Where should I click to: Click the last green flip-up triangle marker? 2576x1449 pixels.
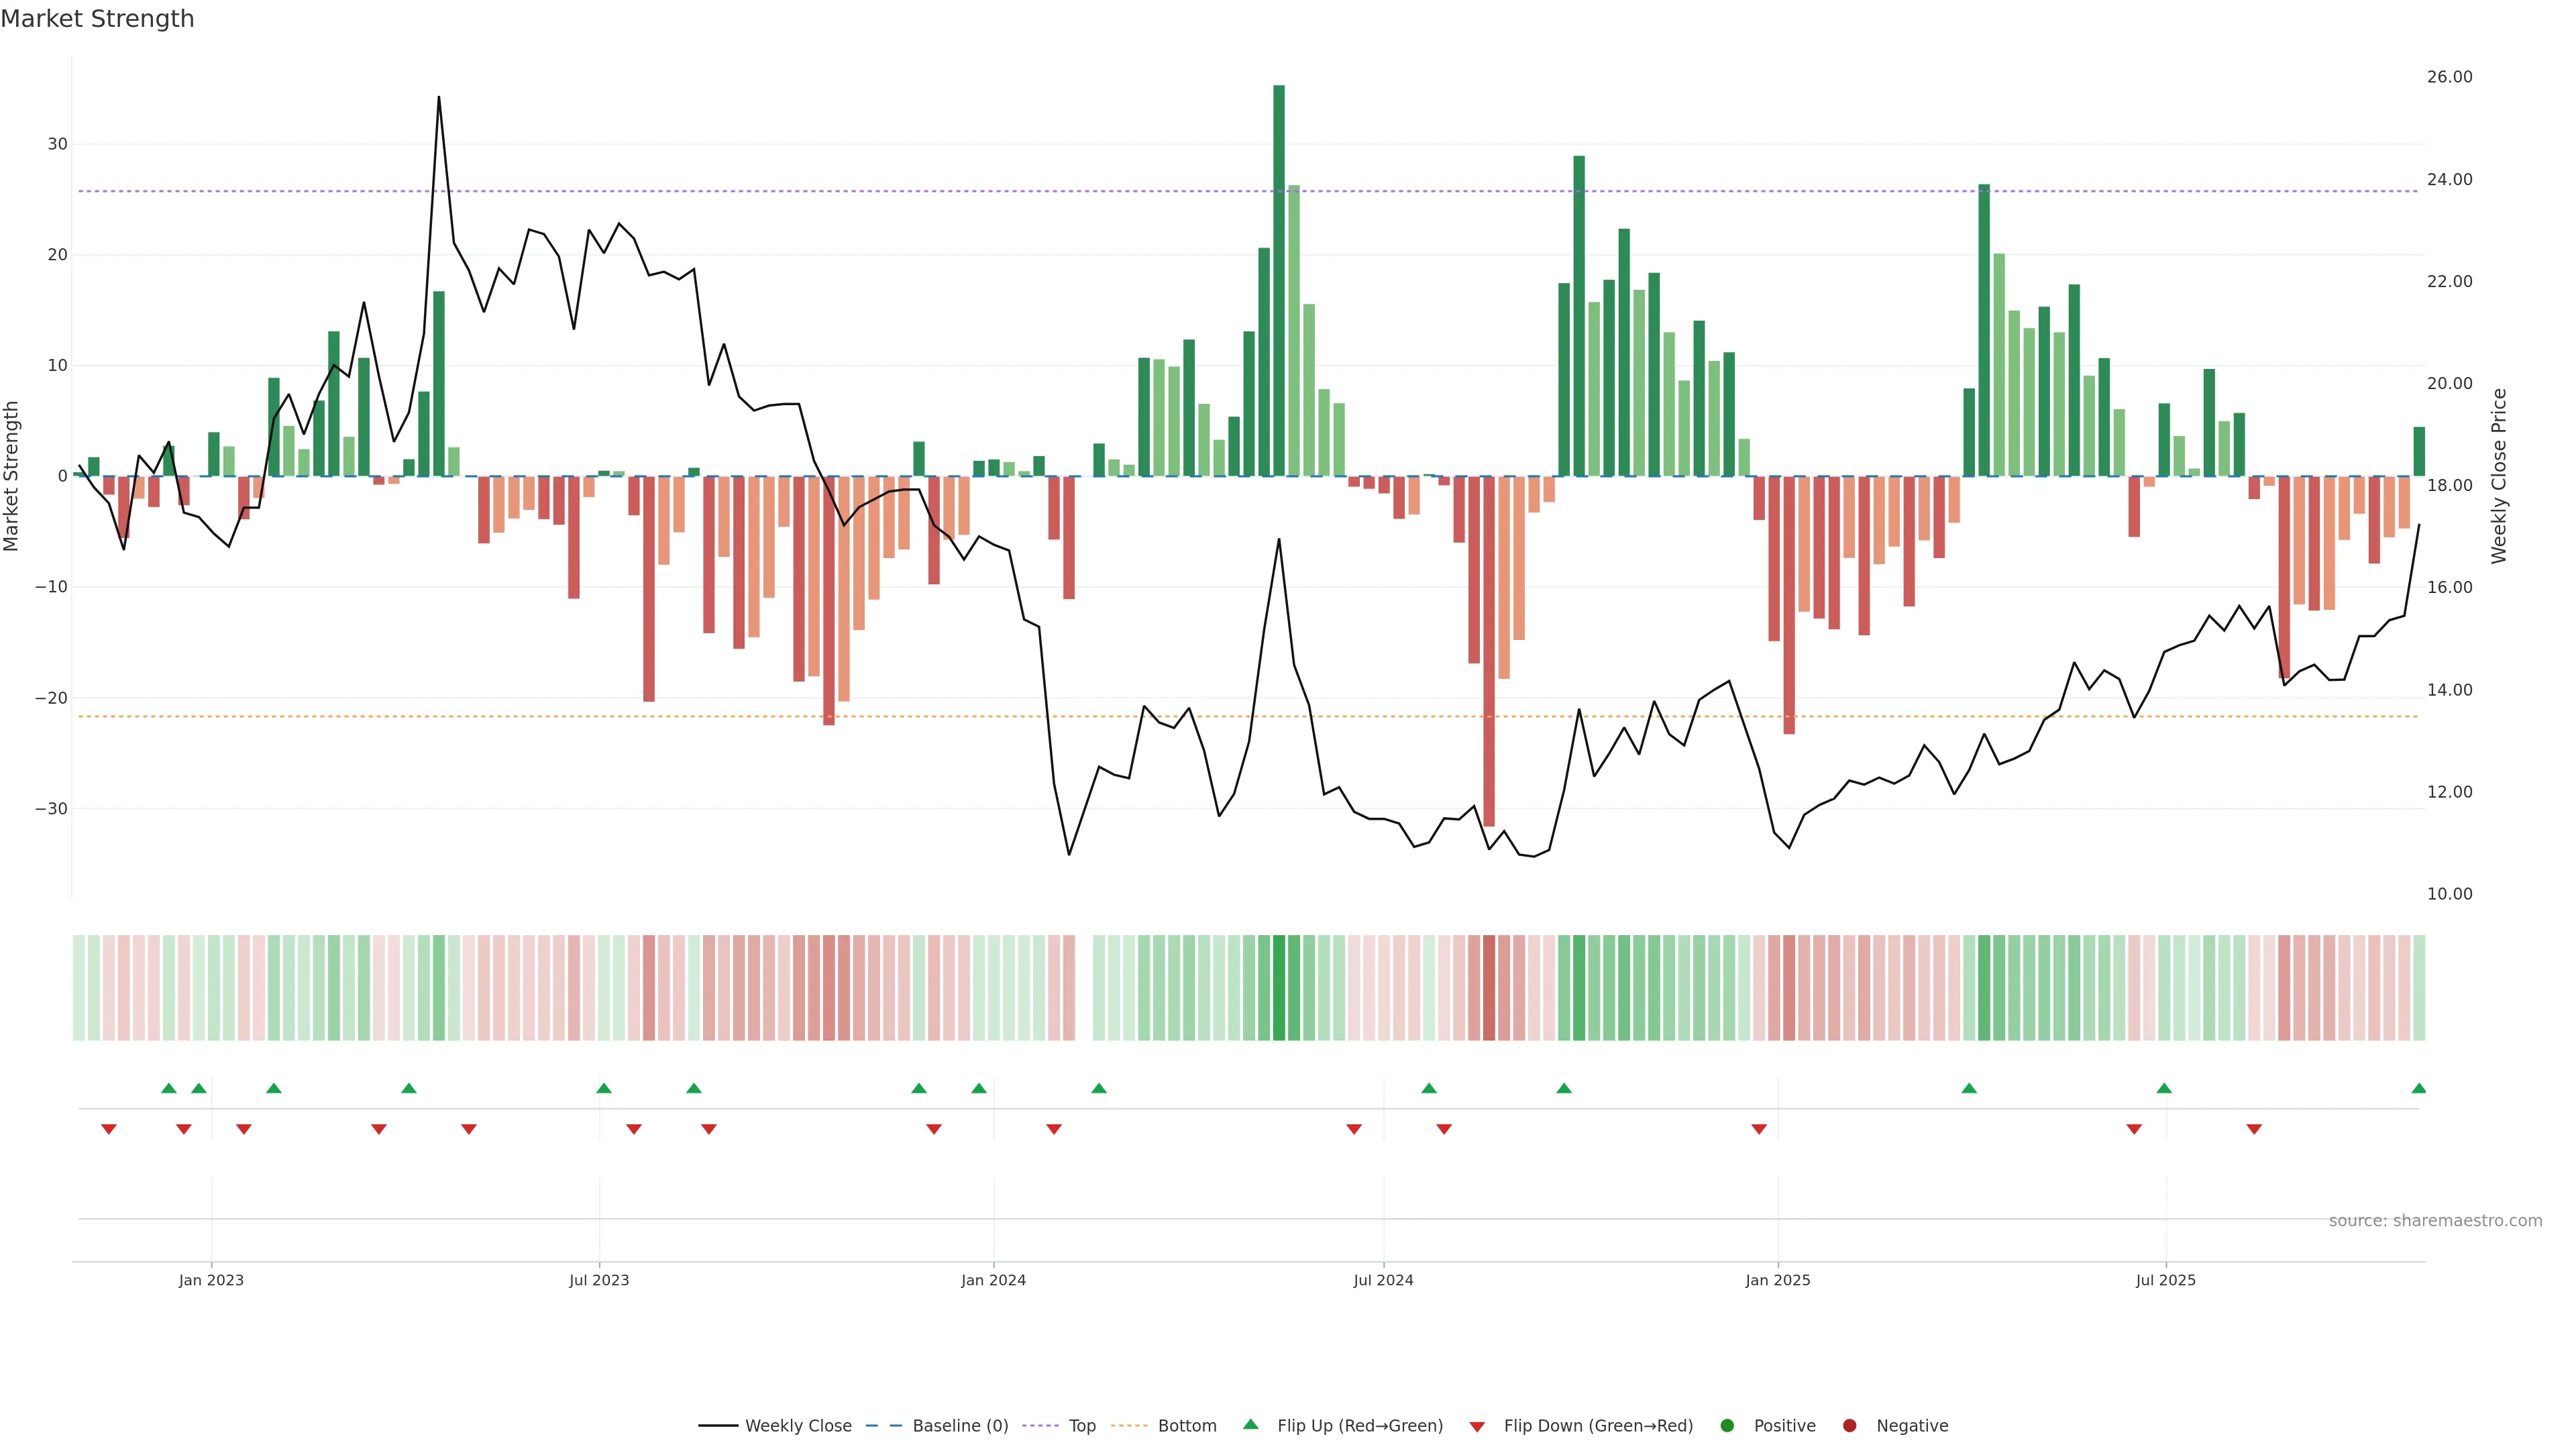(2418, 1088)
